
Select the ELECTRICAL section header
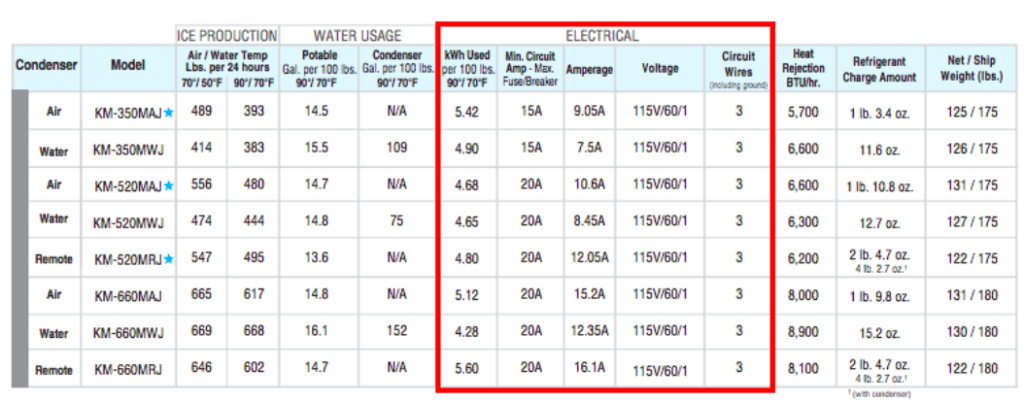click(x=602, y=36)
